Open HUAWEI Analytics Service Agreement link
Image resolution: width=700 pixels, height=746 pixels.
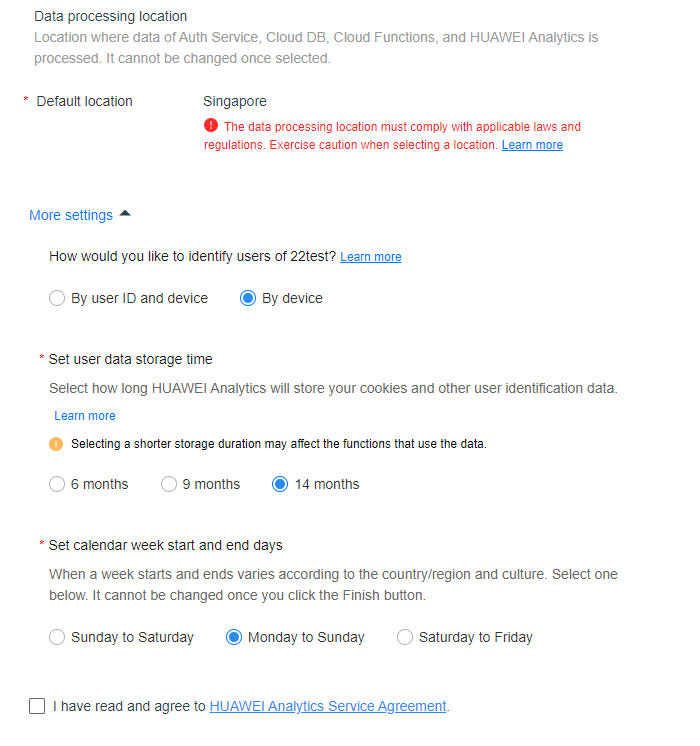click(x=327, y=706)
